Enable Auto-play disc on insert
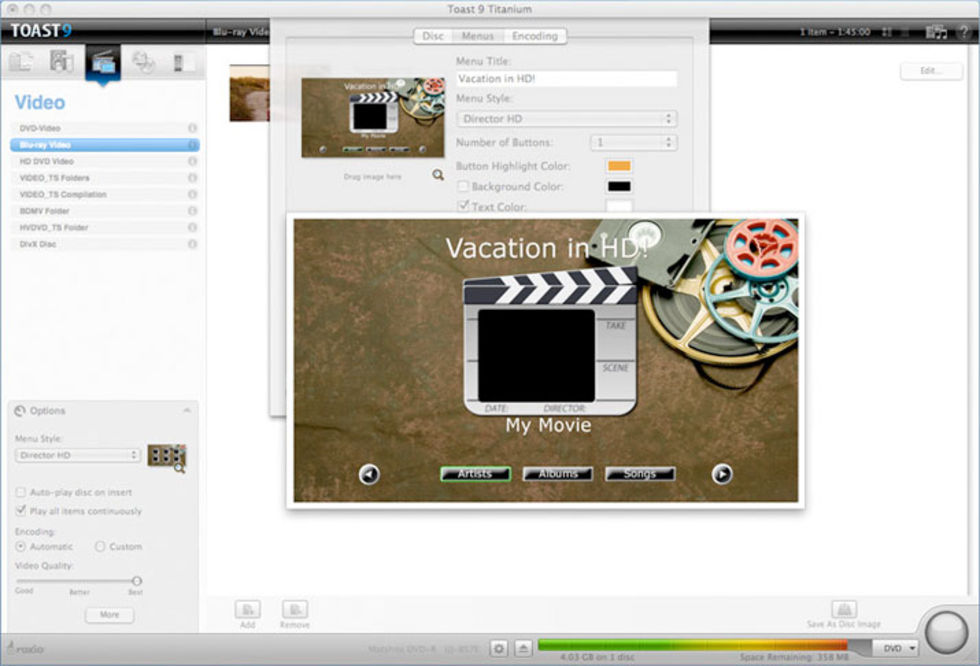980x666 pixels. coord(21,493)
